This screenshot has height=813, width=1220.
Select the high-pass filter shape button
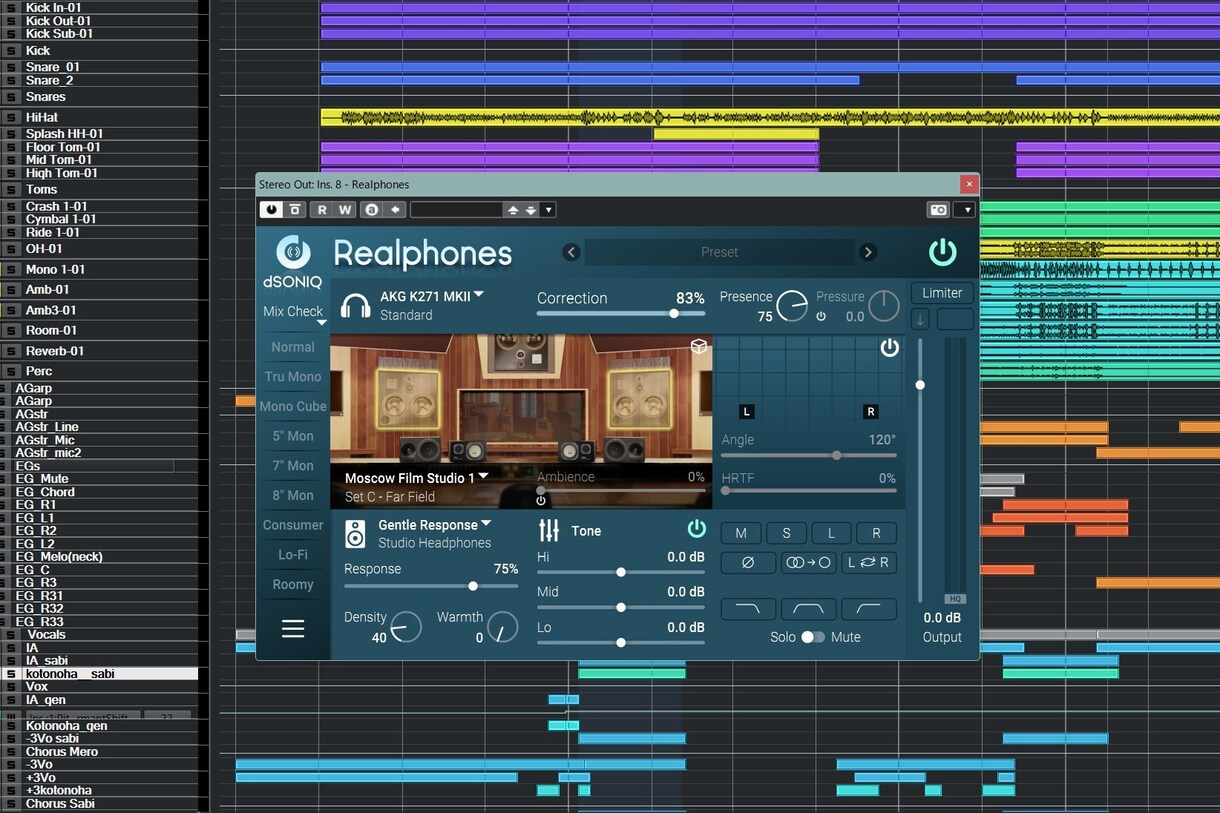tap(868, 608)
